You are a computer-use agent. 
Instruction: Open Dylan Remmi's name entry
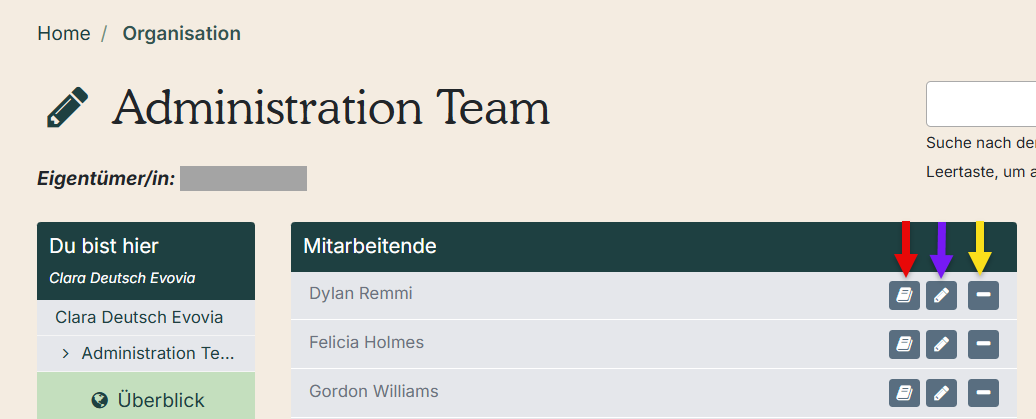[x=361, y=293]
